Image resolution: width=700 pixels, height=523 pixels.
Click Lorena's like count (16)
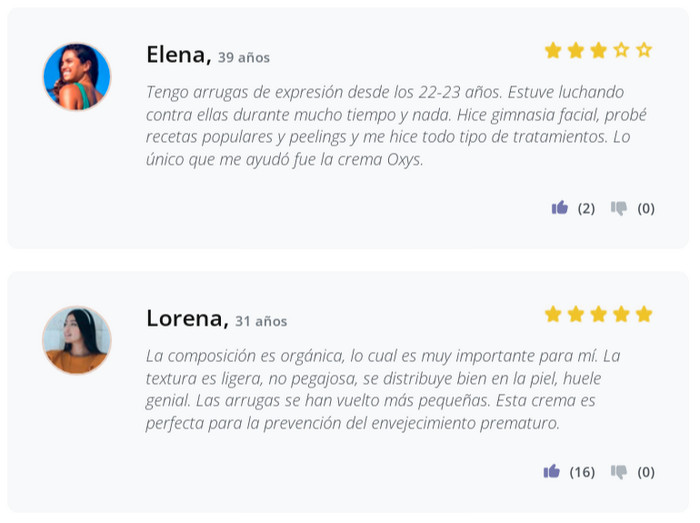point(582,472)
